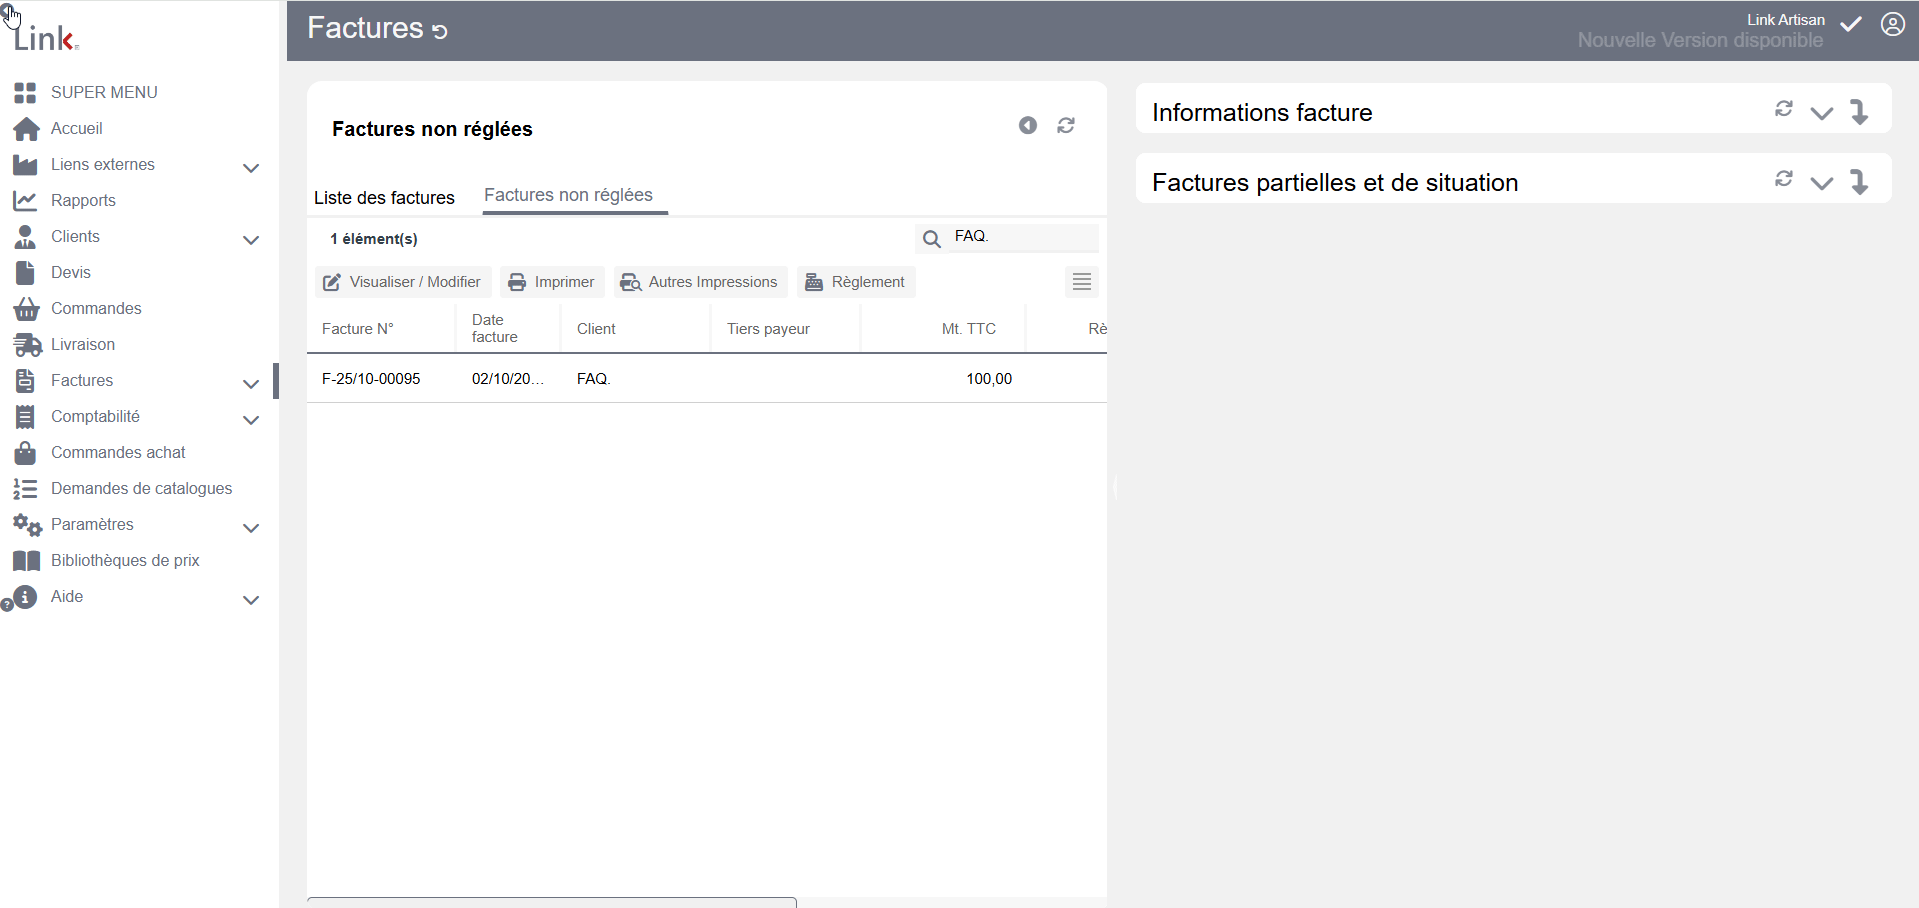Click the search field containing FAQ.
The image size is (1919, 908).
[x=1024, y=237]
